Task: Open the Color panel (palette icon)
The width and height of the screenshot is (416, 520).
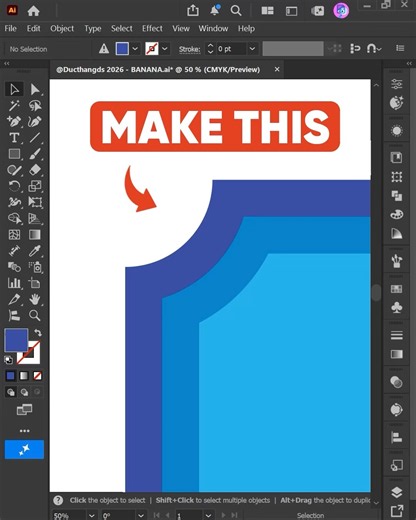Action: (x=397, y=214)
